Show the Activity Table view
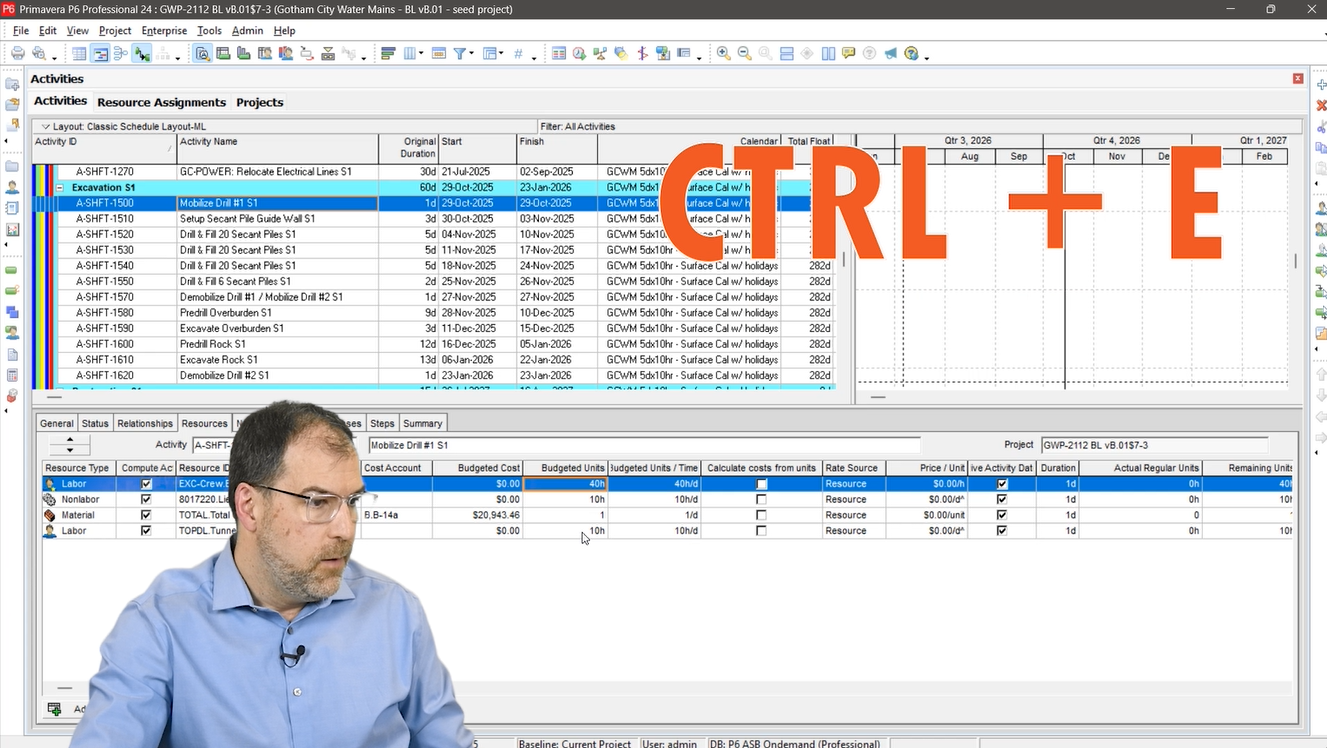The image size is (1327, 748). click(x=79, y=54)
